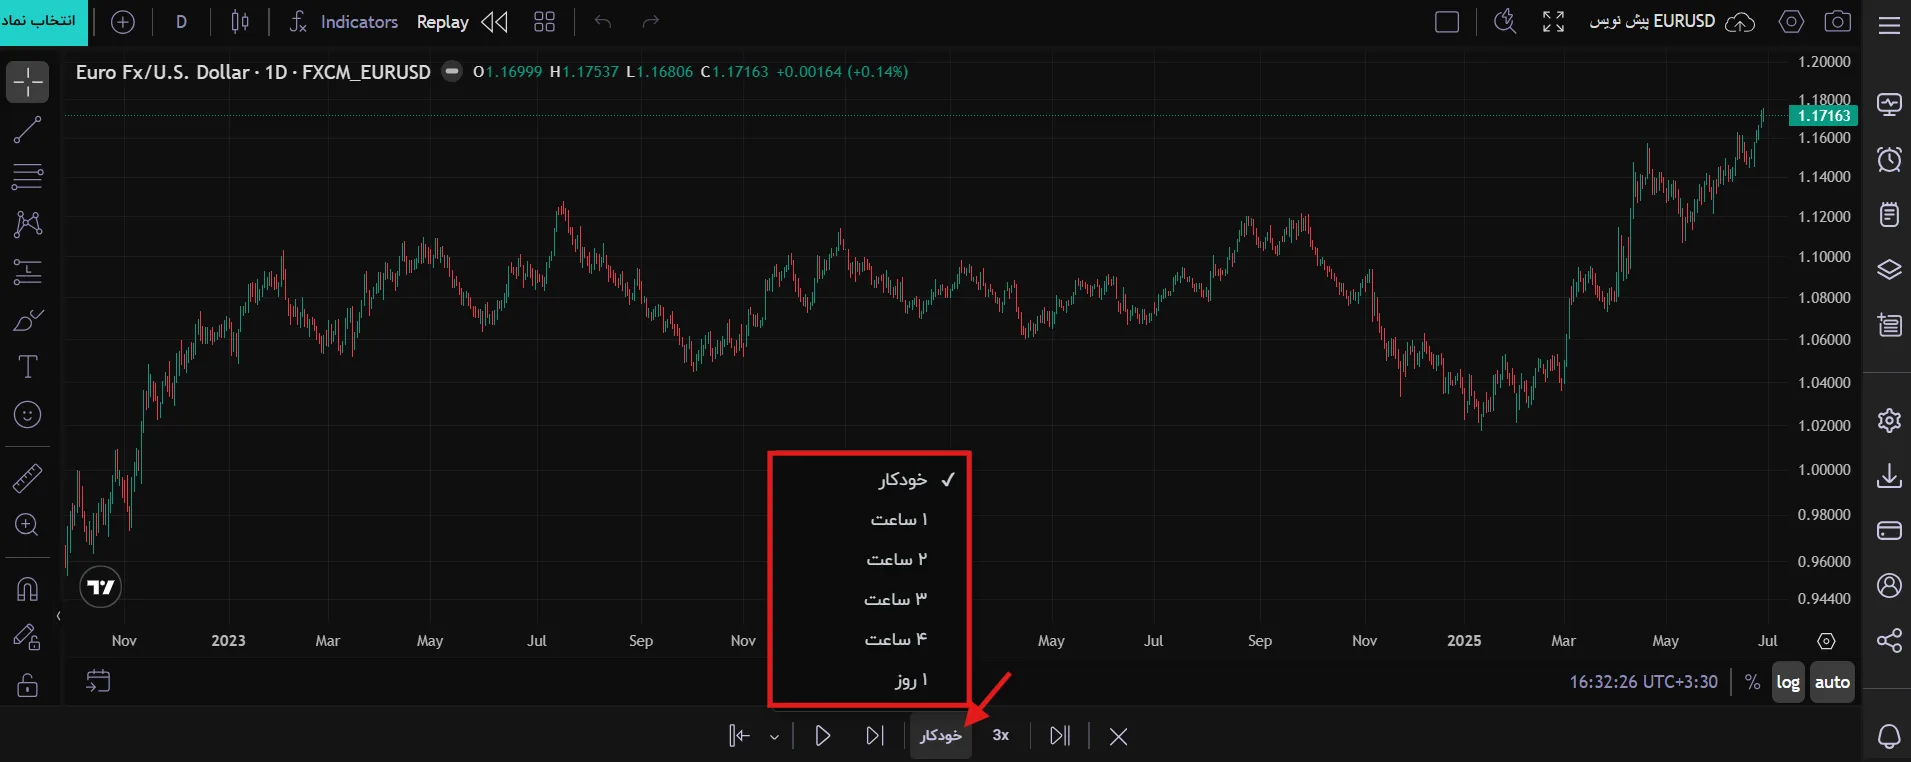Lock all drawing tools
The width and height of the screenshot is (1911, 762).
pyautogui.click(x=28, y=685)
